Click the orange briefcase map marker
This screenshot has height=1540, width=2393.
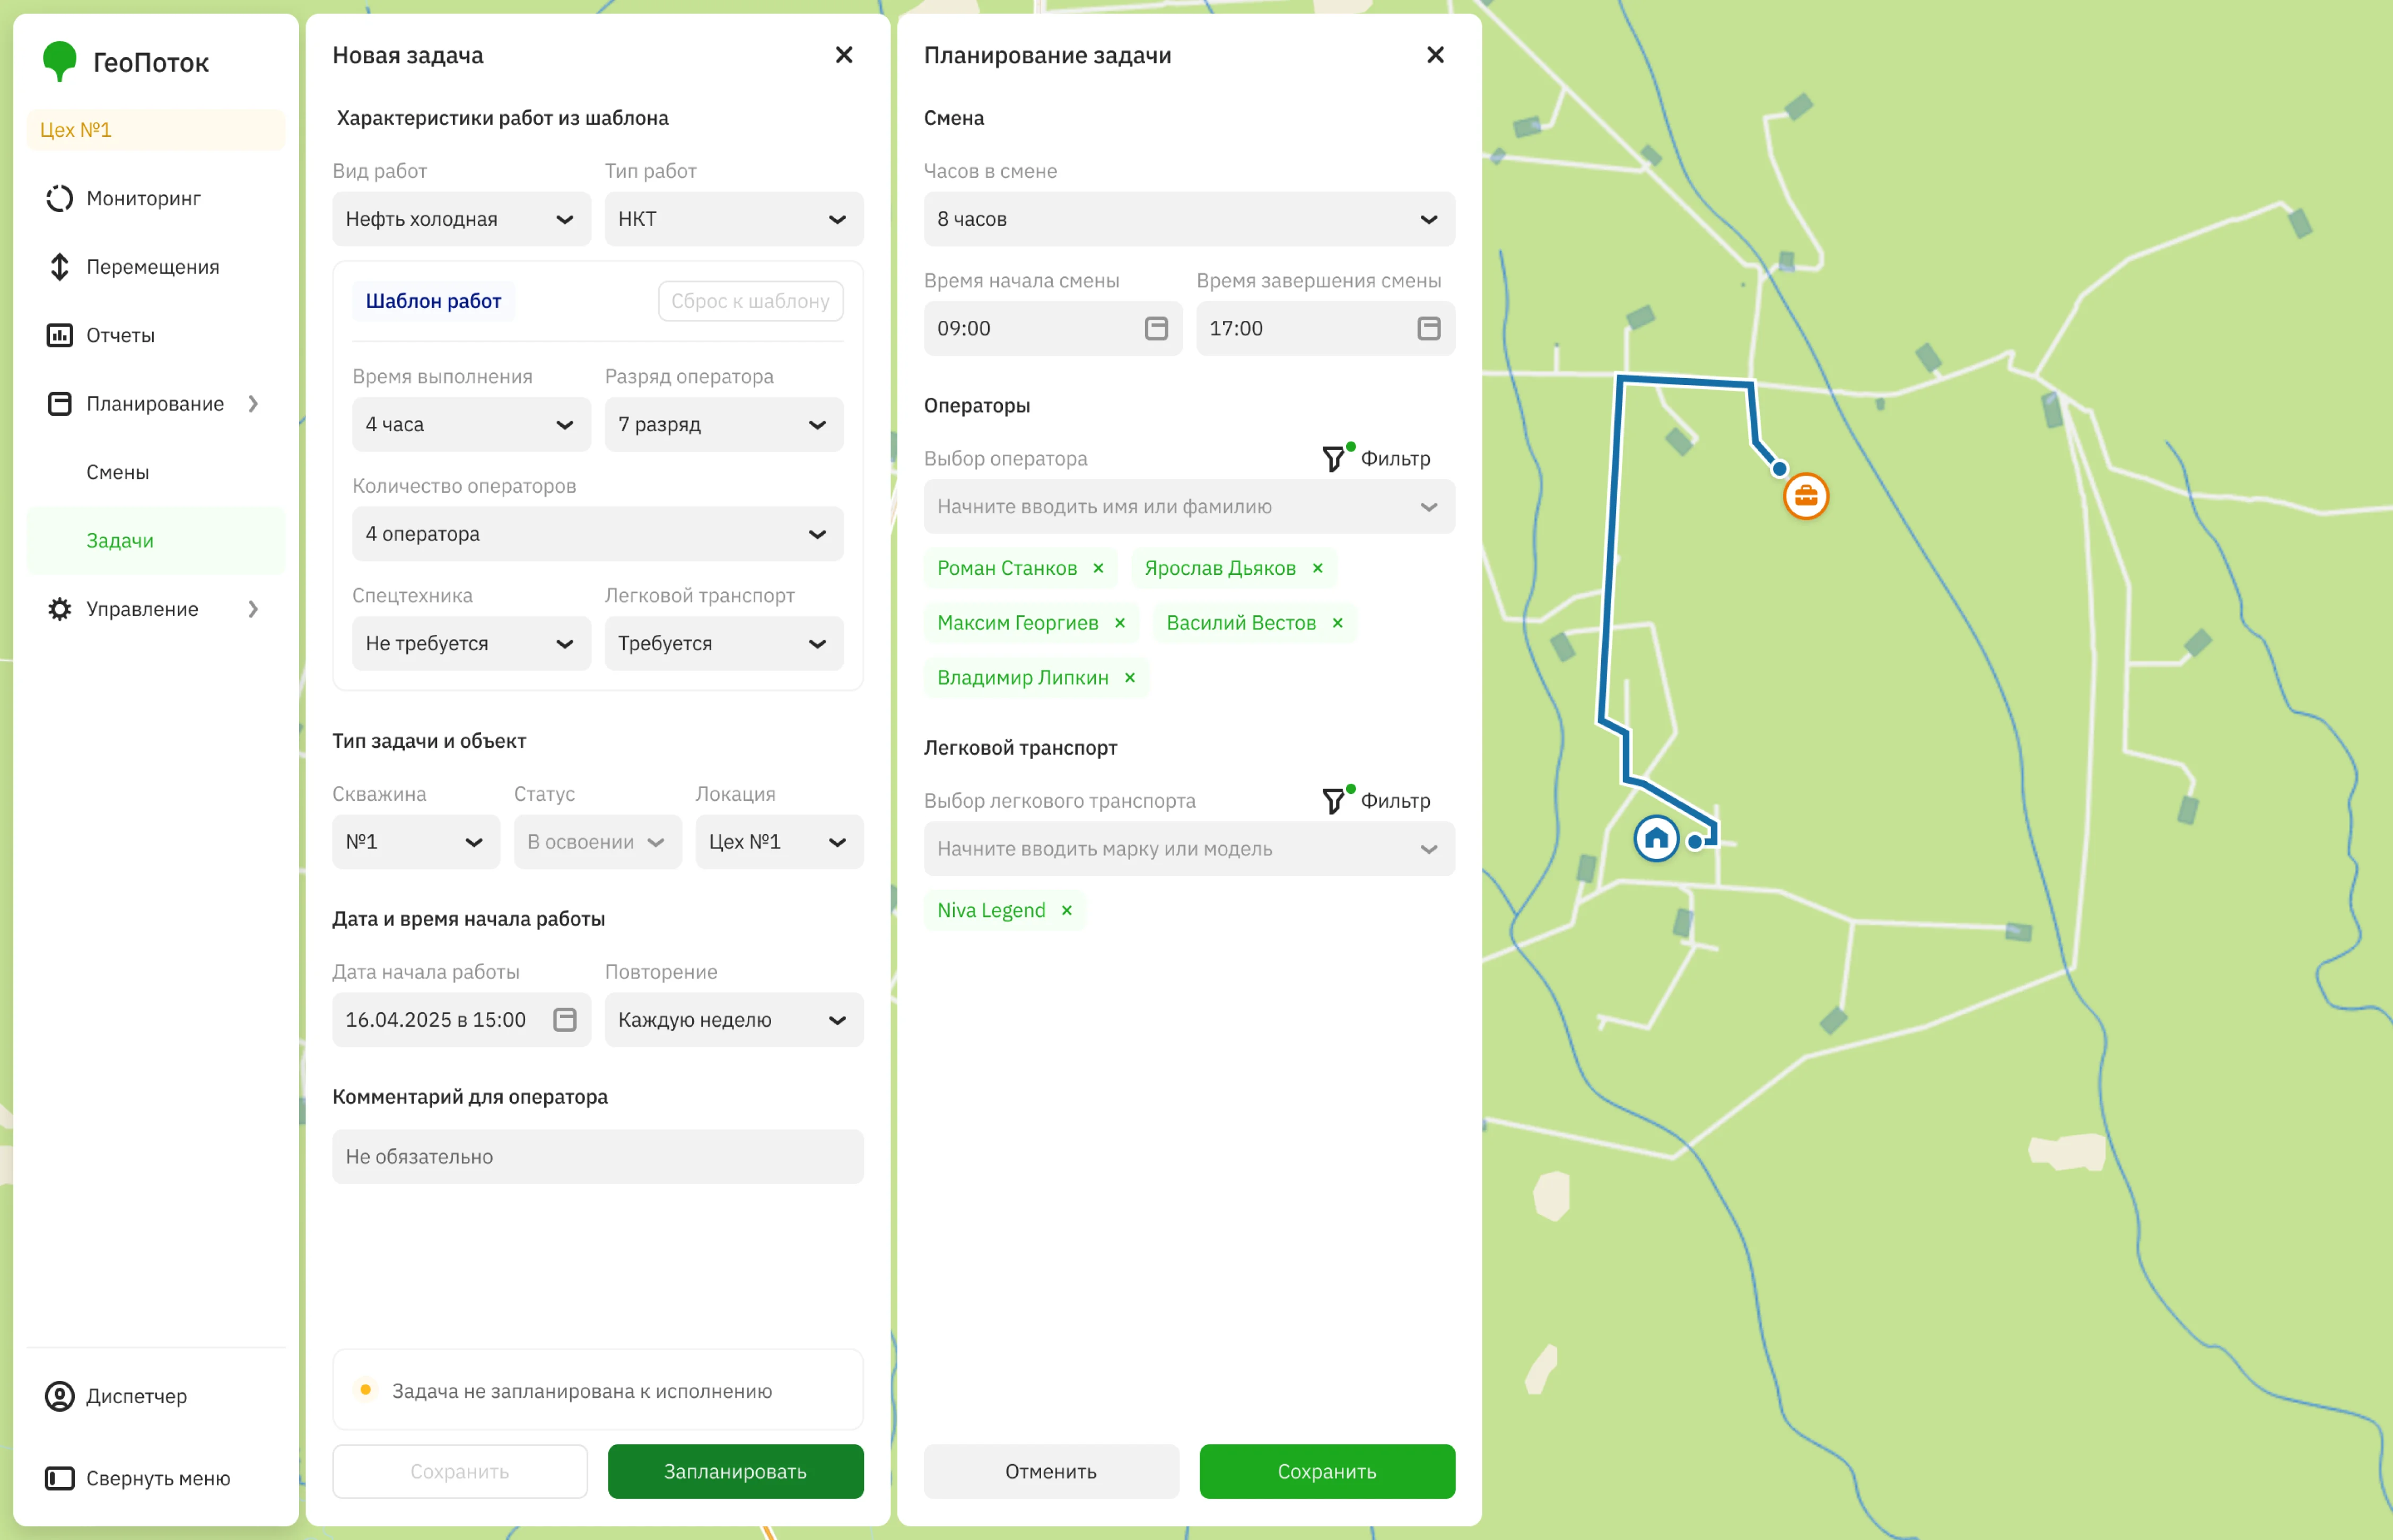[x=1805, y=496]
